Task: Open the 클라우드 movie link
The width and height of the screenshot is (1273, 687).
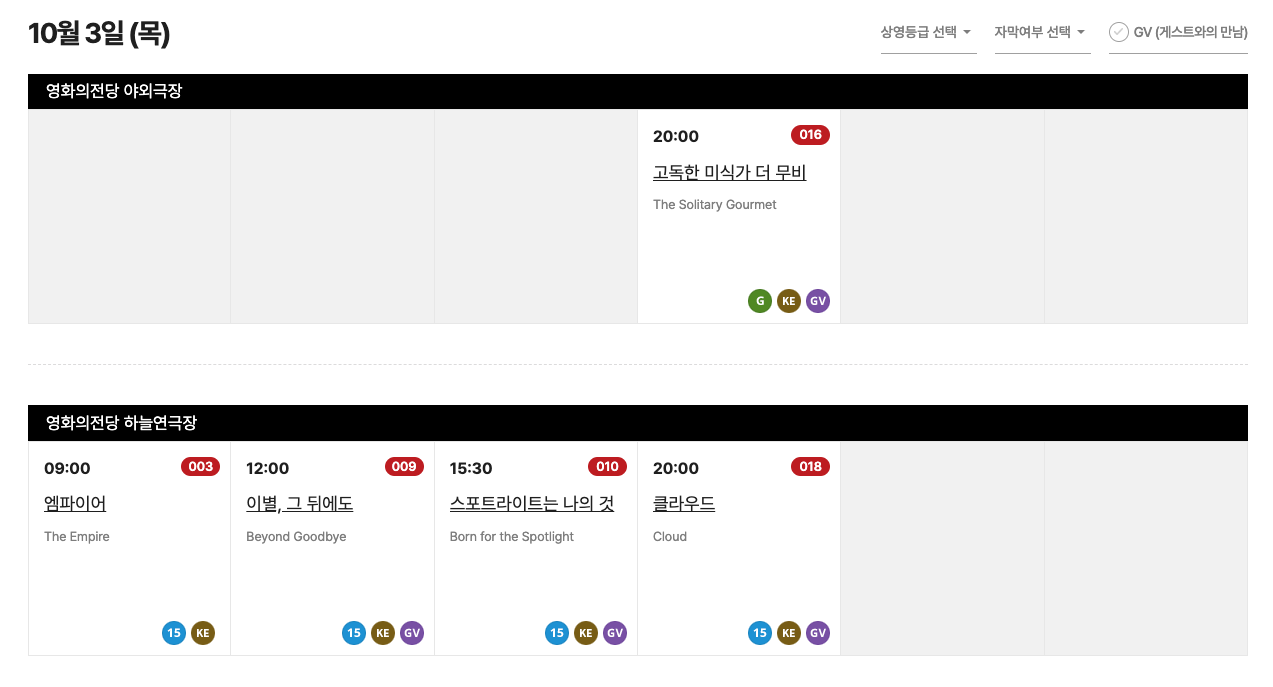Action: 684,504
